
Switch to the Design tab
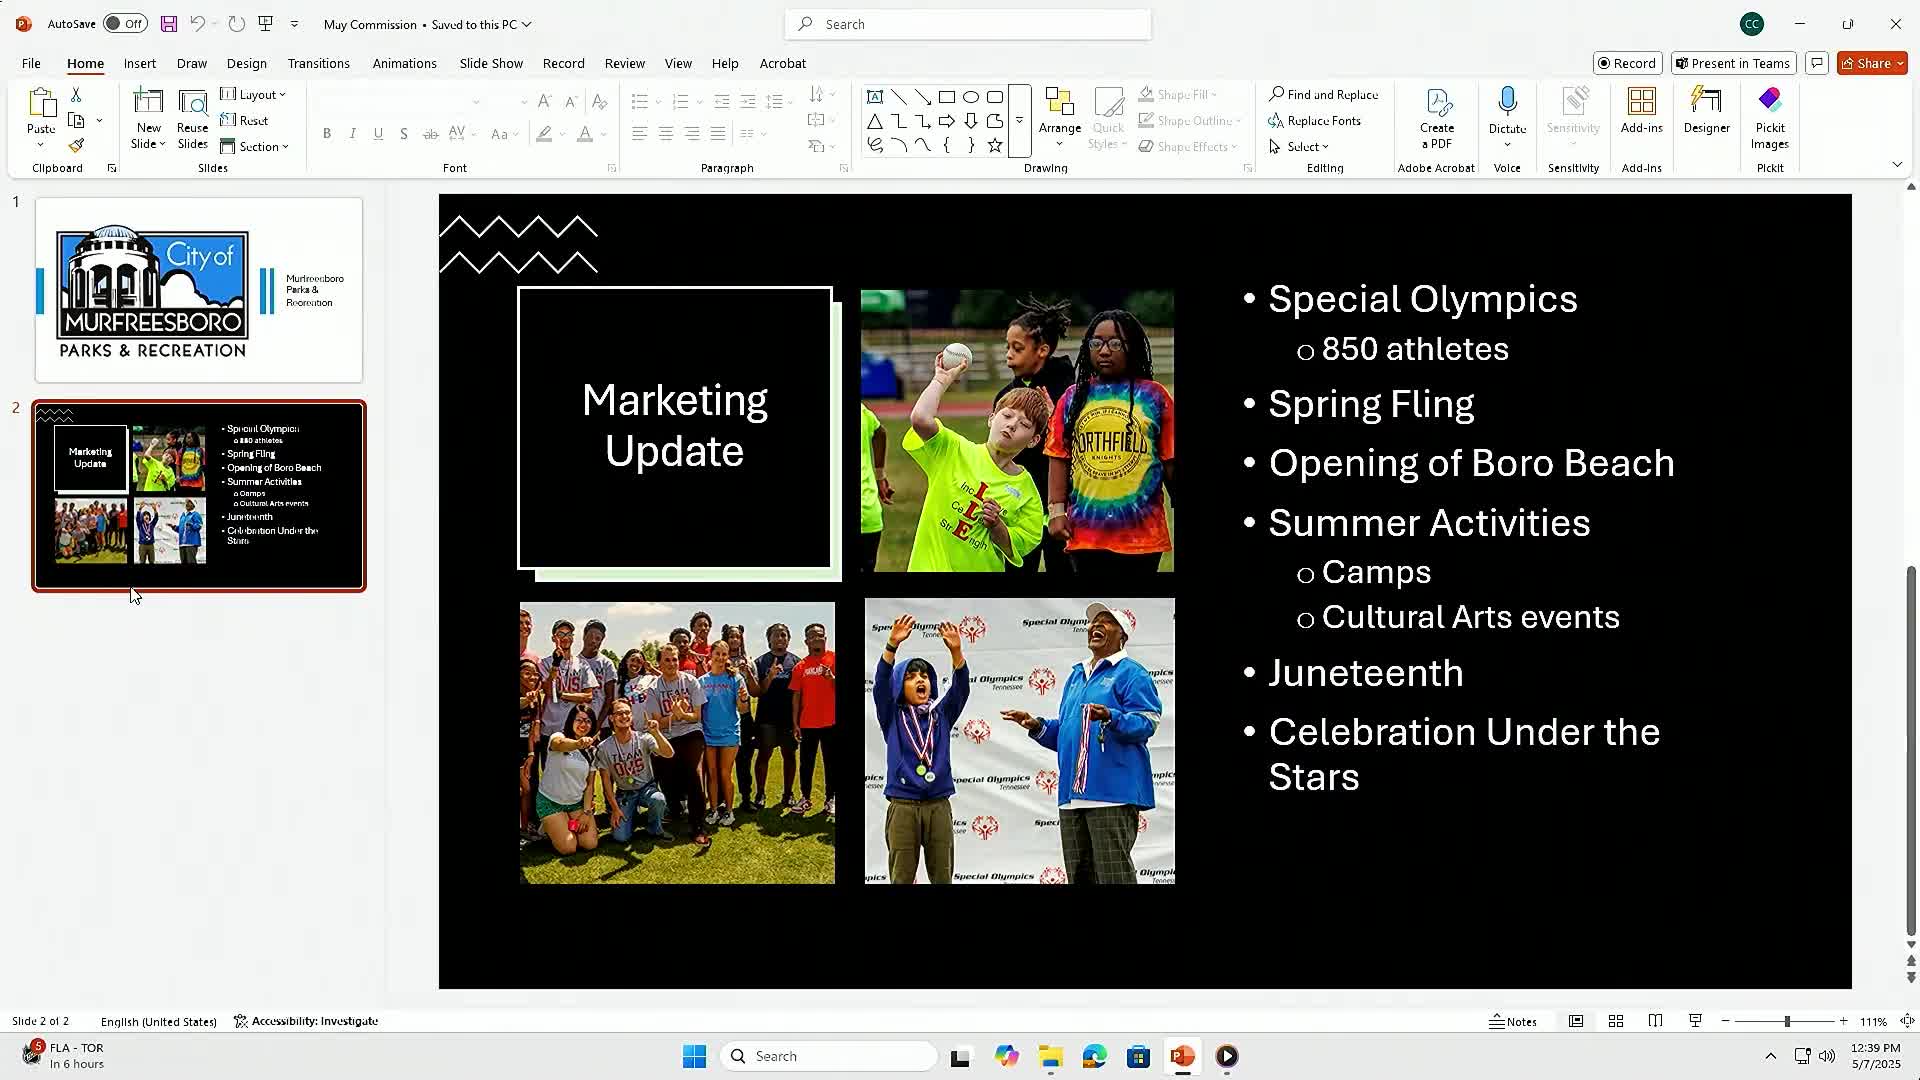[246, 63]
